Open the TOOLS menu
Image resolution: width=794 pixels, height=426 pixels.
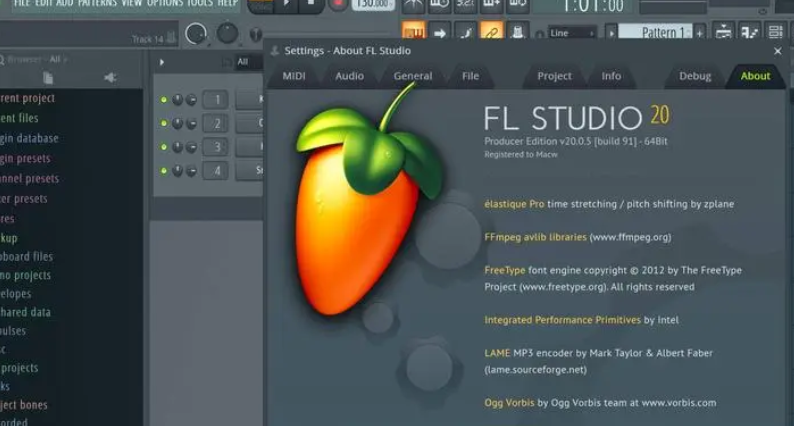coord(200,3)
